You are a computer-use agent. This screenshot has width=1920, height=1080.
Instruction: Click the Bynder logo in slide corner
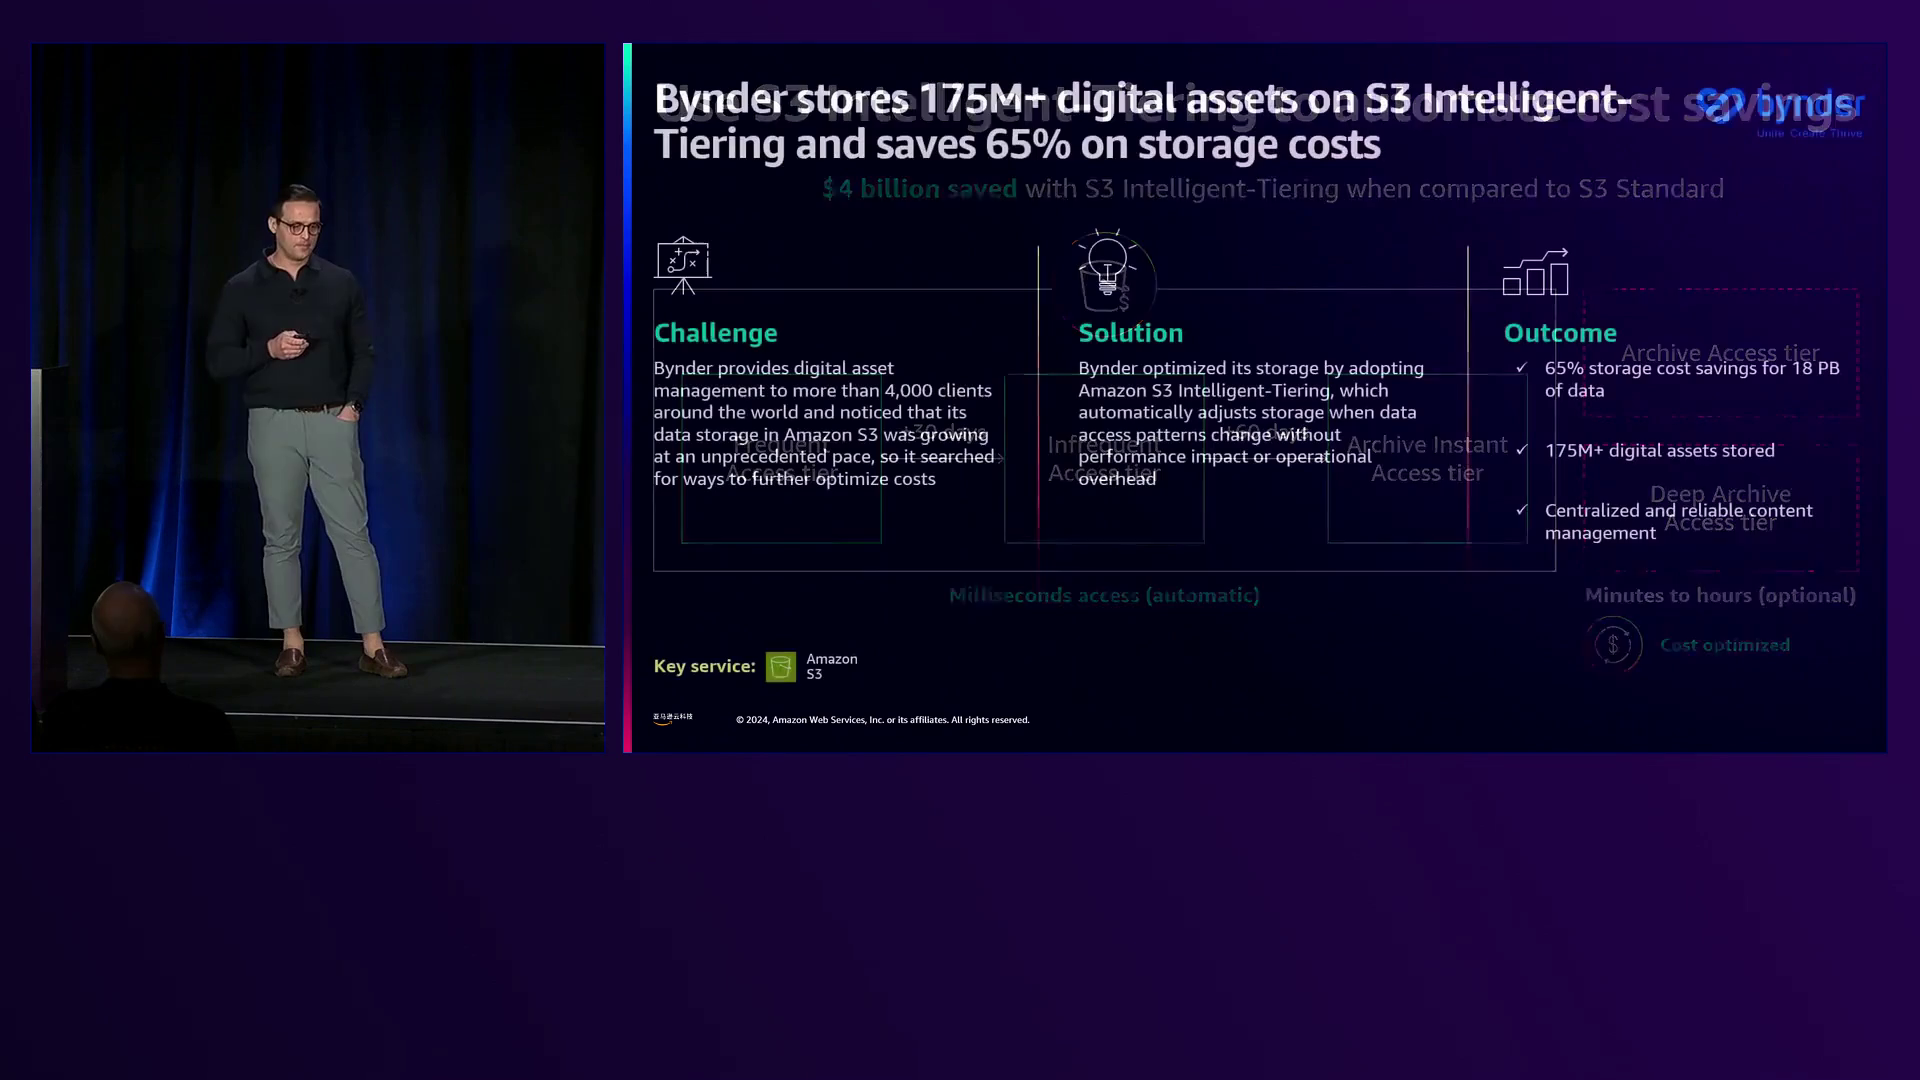pyautogui.click(x=1780, y=108)
